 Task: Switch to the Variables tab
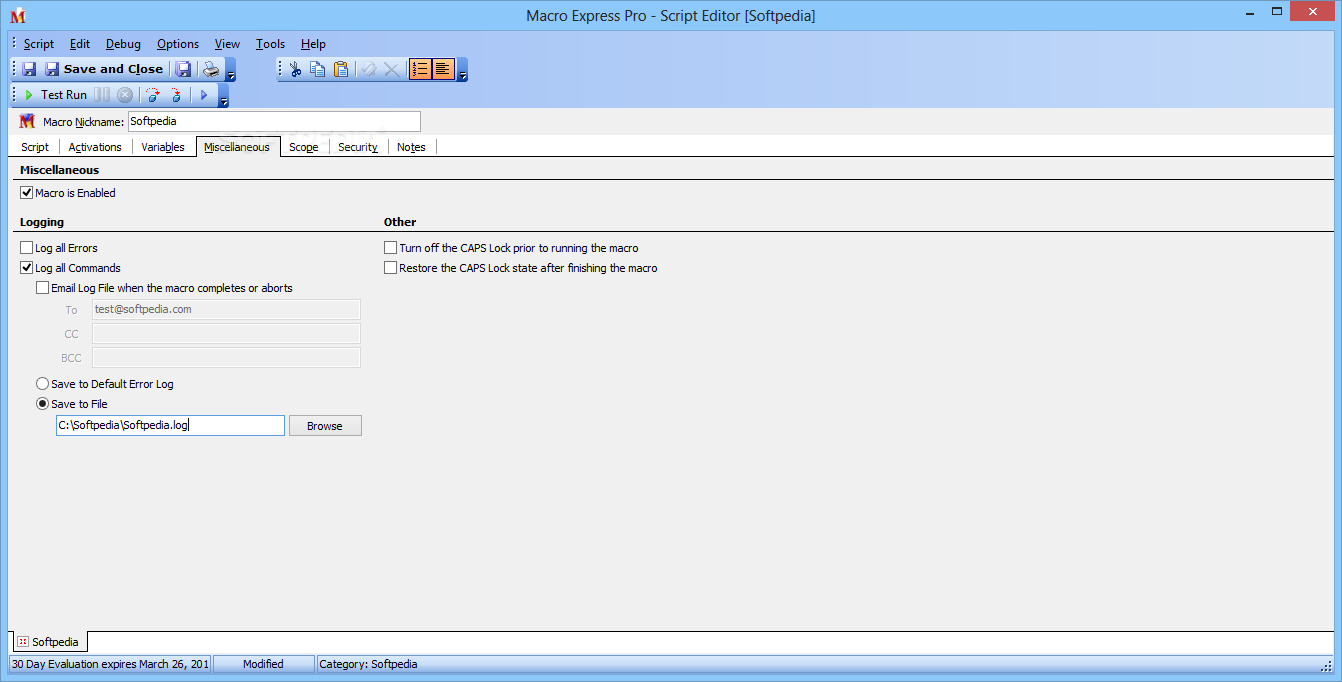coord(163,147)
